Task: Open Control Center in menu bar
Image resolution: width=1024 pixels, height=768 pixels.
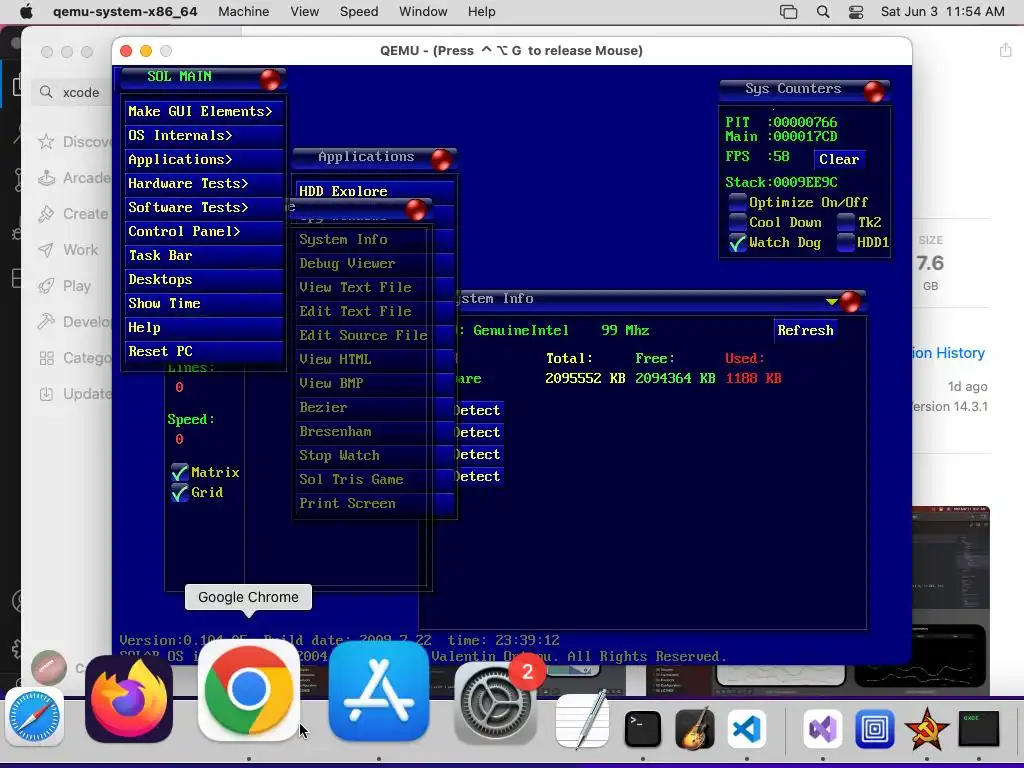Action: coord(856,12)
